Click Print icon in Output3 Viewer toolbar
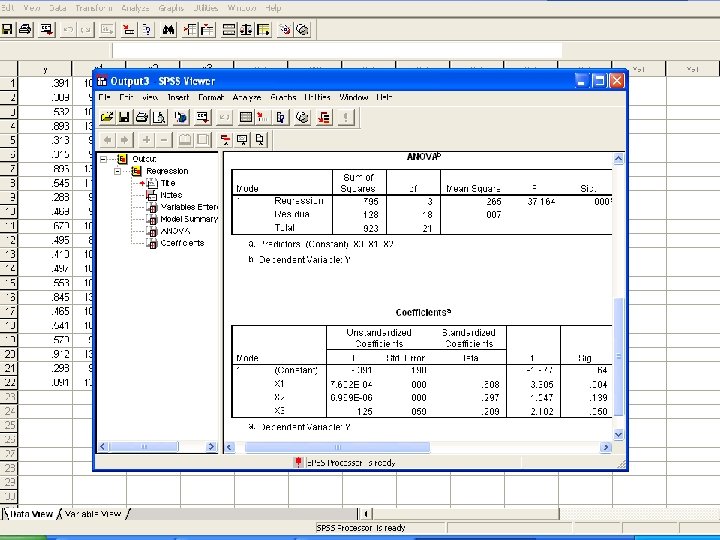 tap(141, 118)
